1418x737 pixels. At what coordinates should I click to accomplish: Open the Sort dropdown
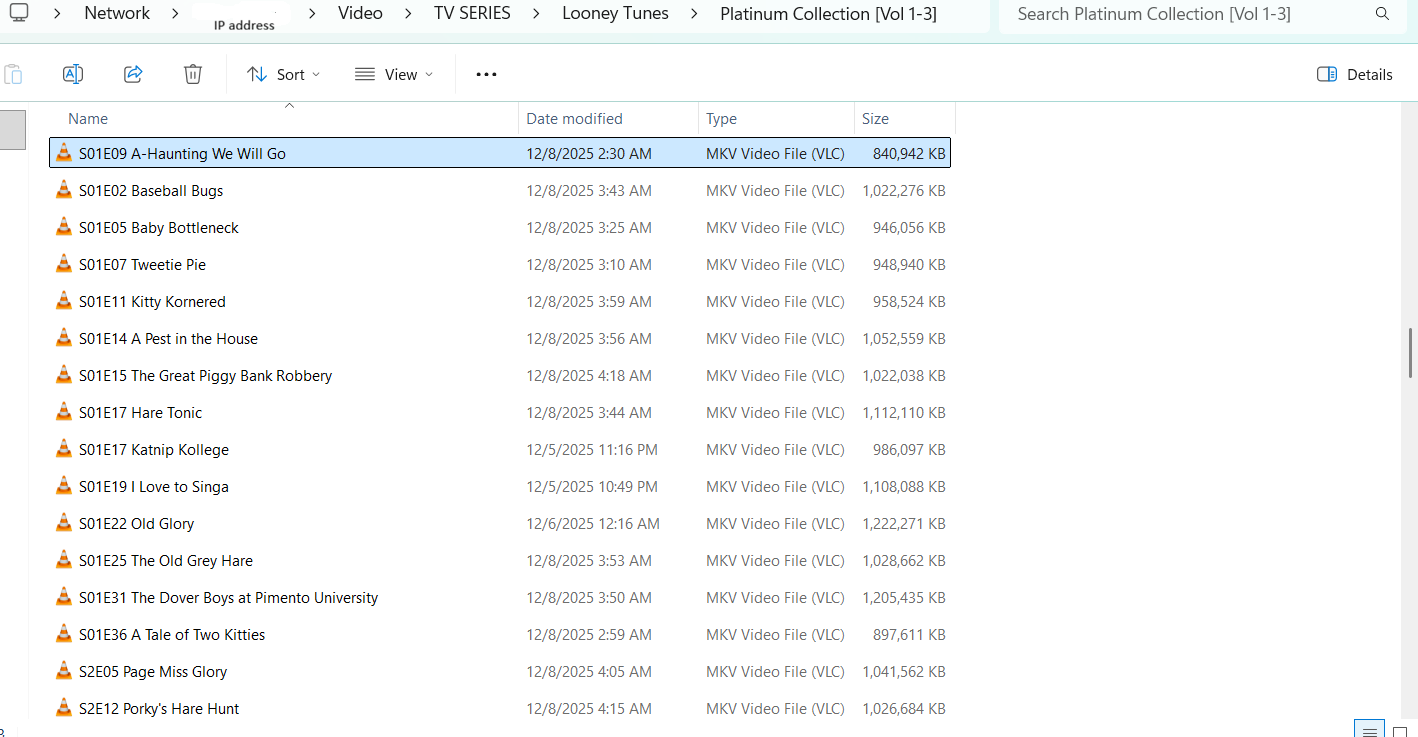[x=284, y=74]
